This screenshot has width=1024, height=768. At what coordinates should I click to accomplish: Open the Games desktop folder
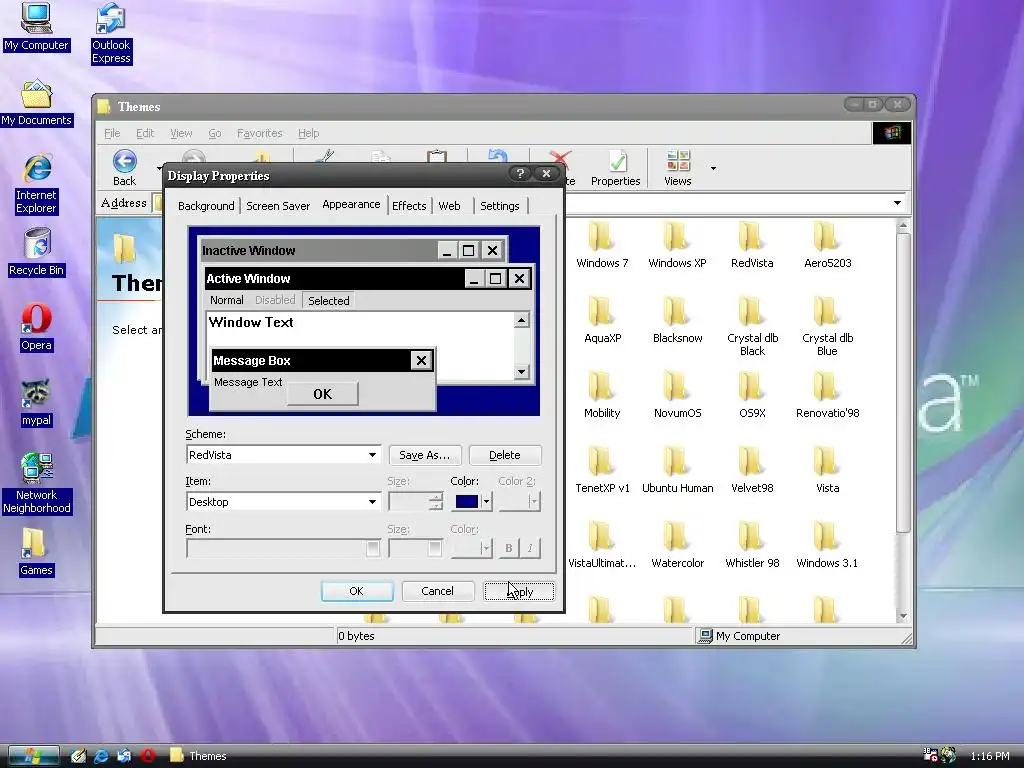[x=36, y=552]
